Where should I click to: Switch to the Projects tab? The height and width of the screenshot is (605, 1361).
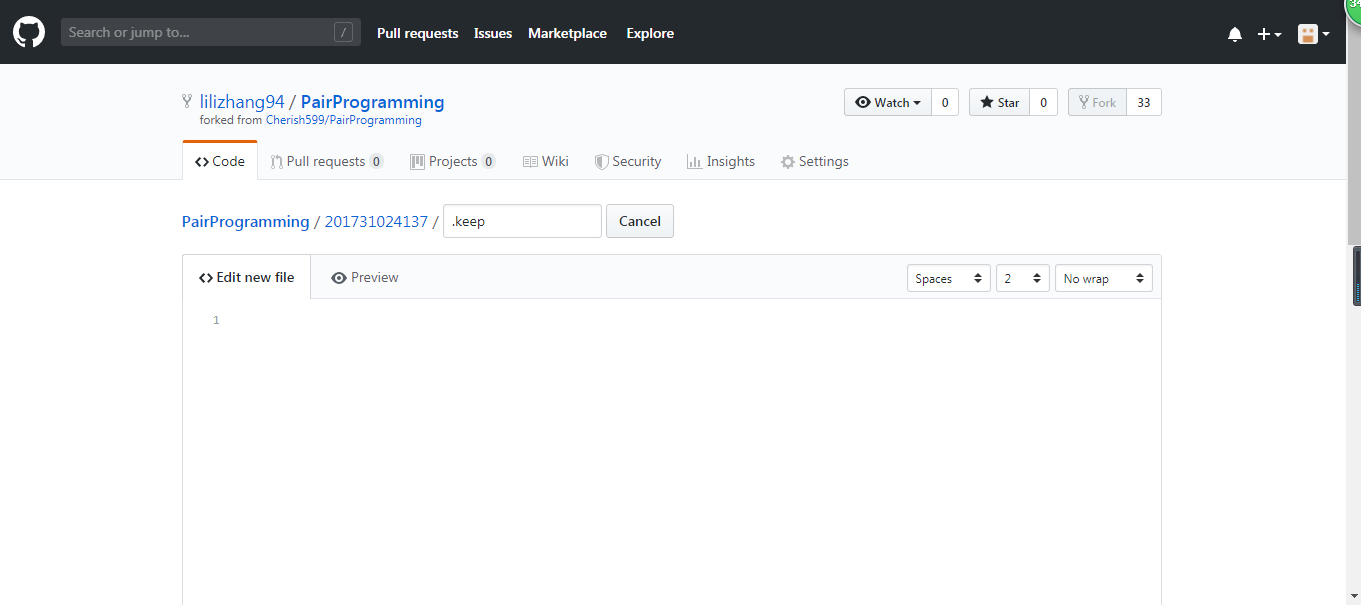453,161
